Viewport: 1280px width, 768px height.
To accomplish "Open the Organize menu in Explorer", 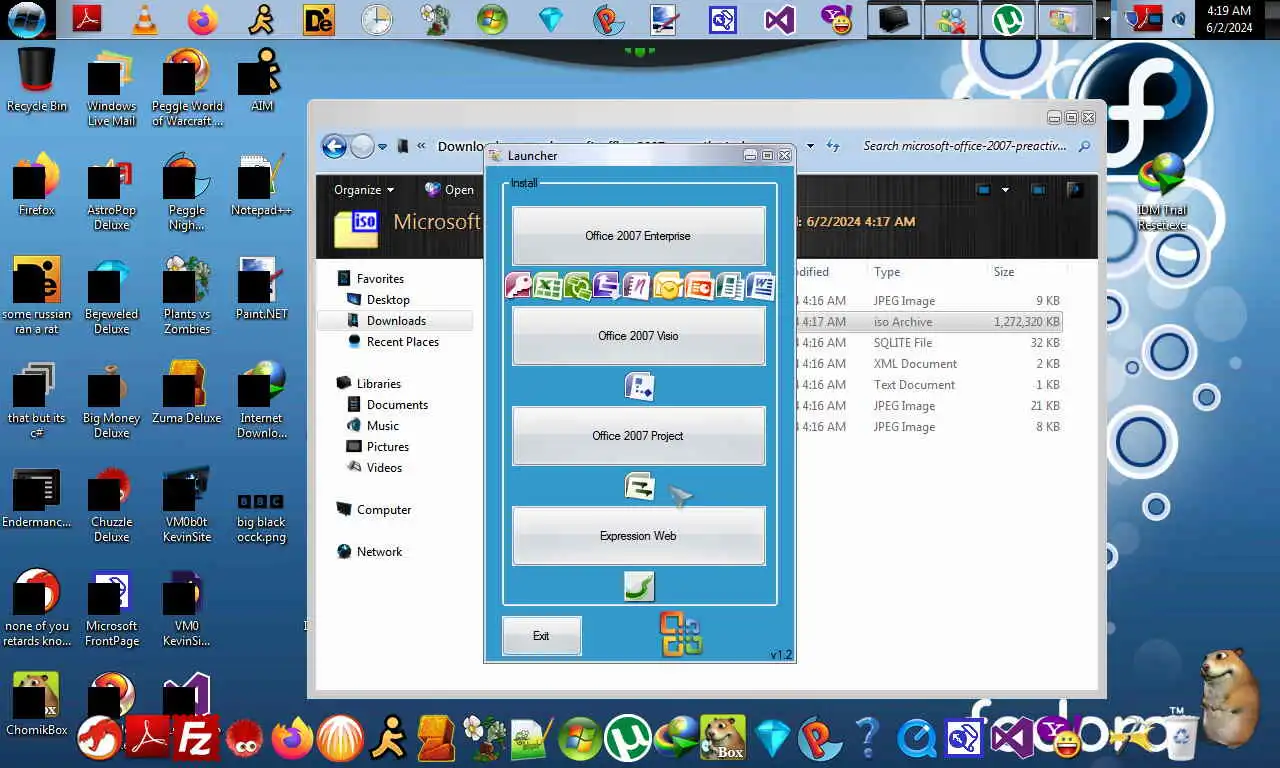I will point(364,189).
